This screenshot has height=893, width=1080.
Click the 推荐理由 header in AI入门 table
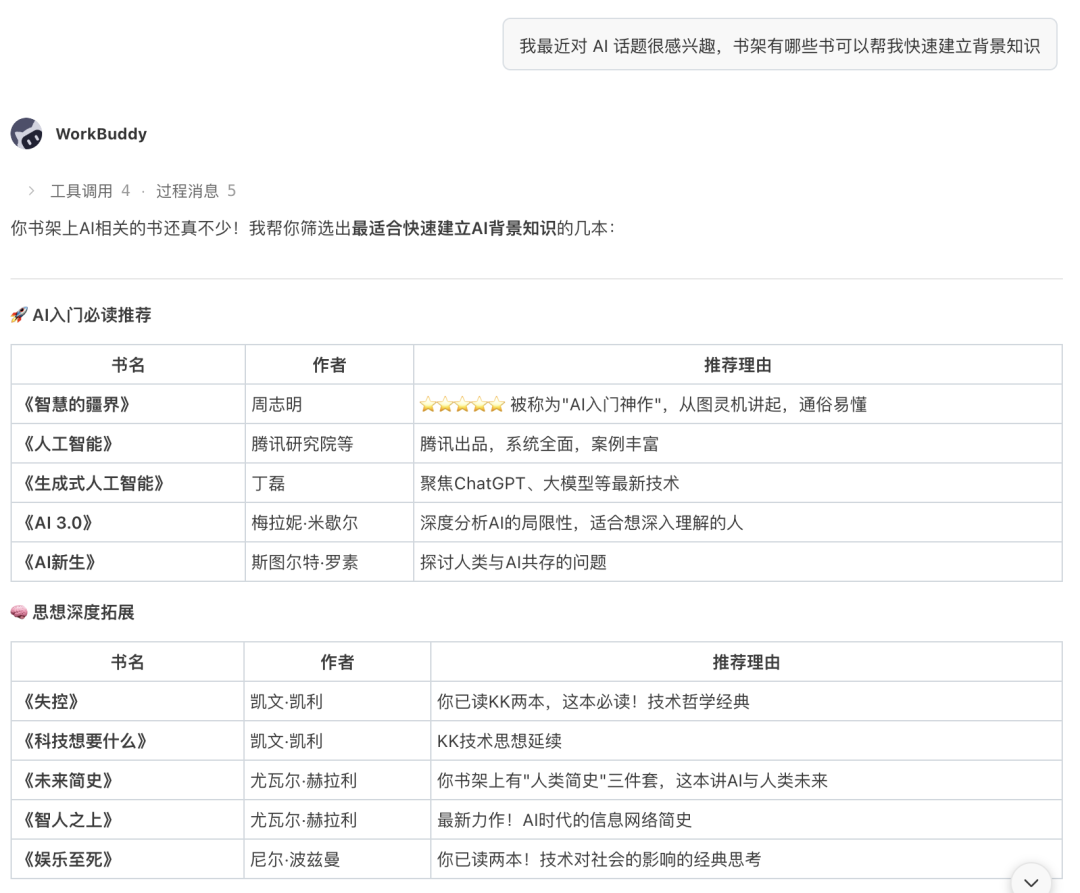pos(738,364)
